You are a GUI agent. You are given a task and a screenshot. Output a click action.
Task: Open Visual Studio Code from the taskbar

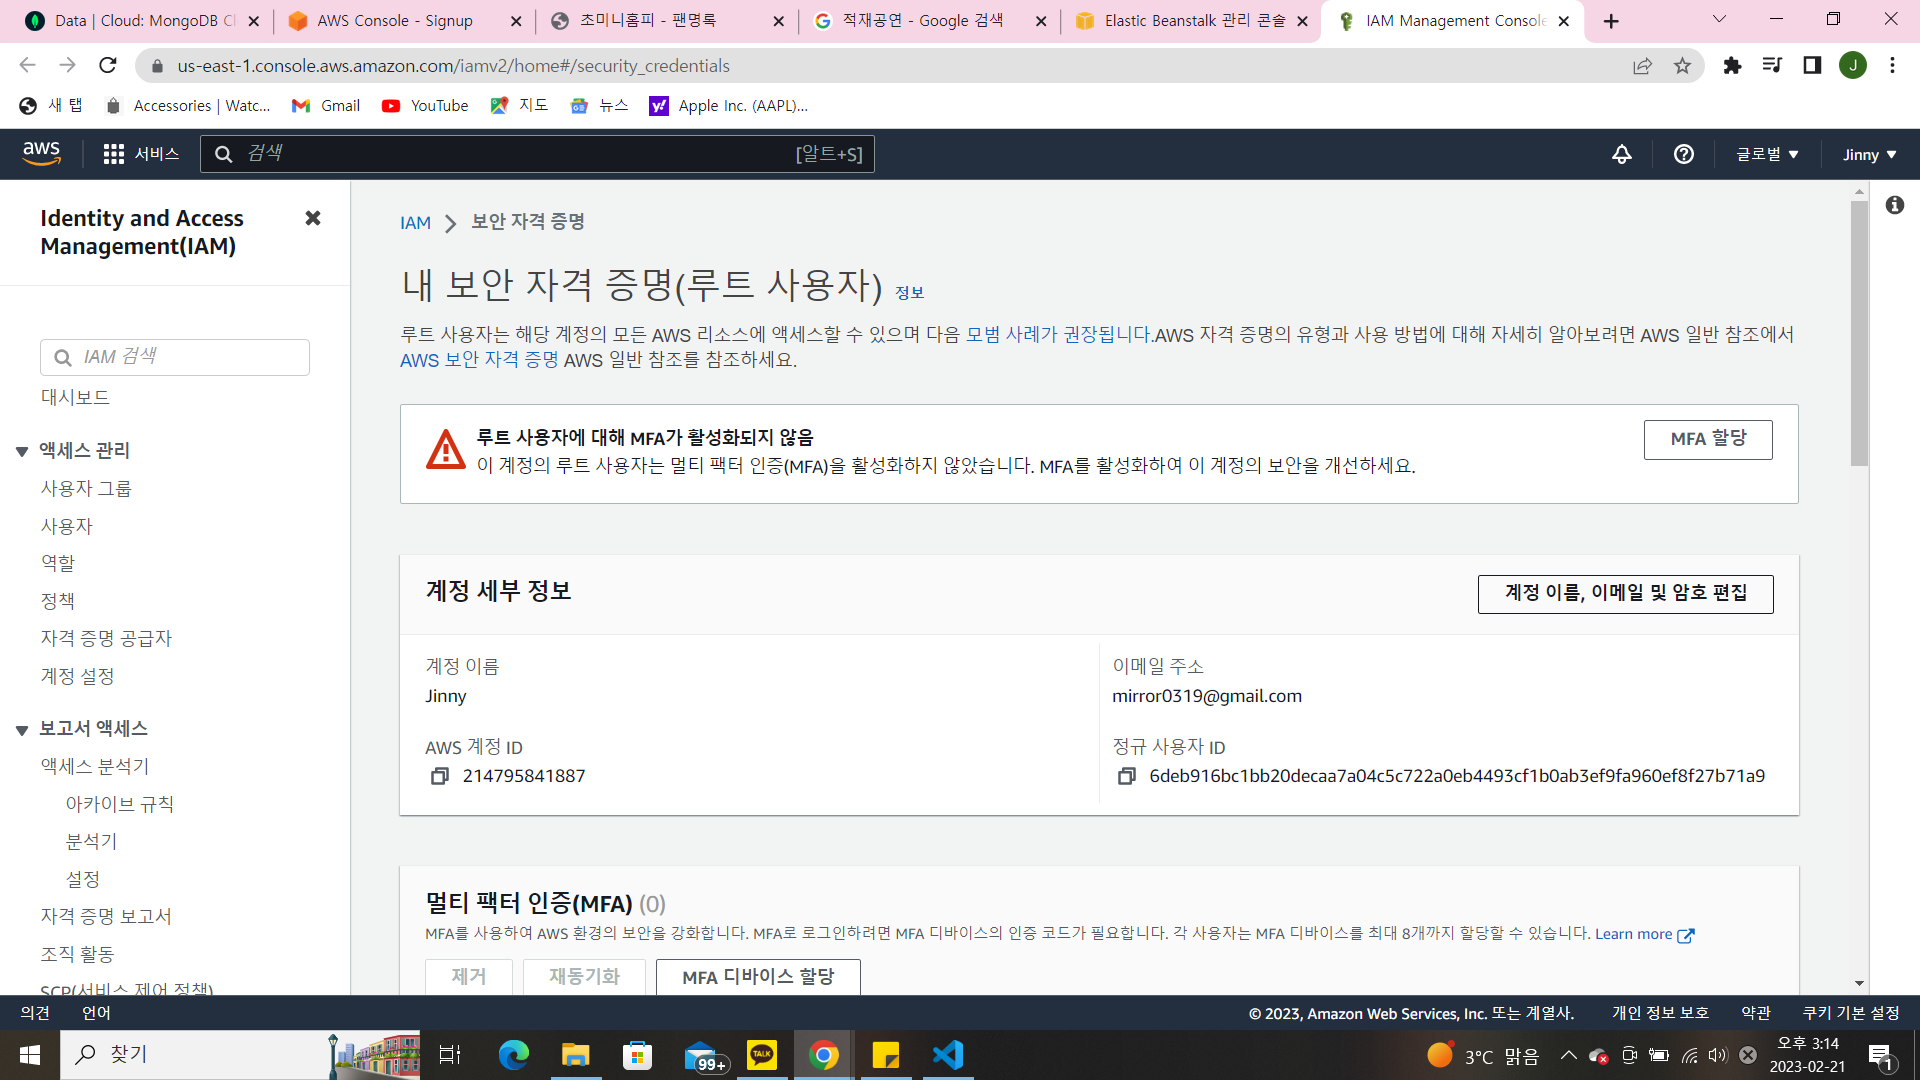[x=948, y=1055]
